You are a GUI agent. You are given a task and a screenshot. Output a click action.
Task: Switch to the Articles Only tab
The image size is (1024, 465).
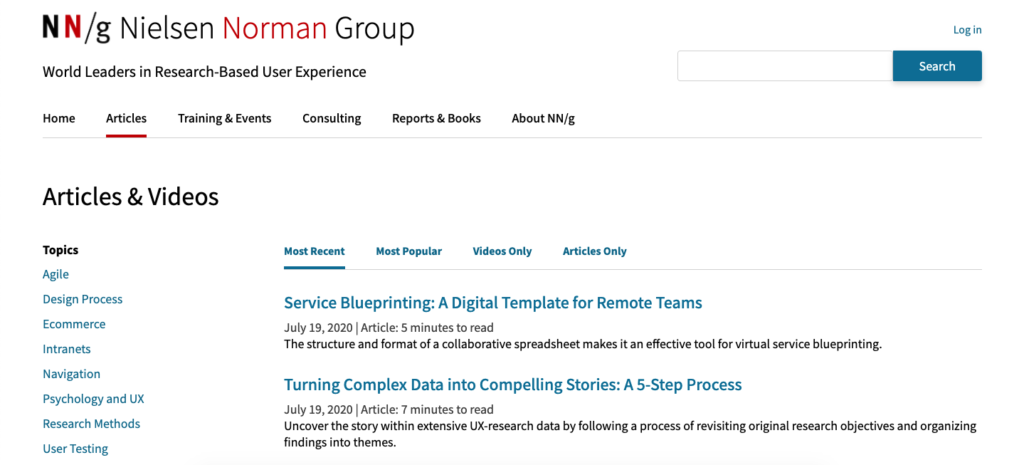click(x=595, y=251)
